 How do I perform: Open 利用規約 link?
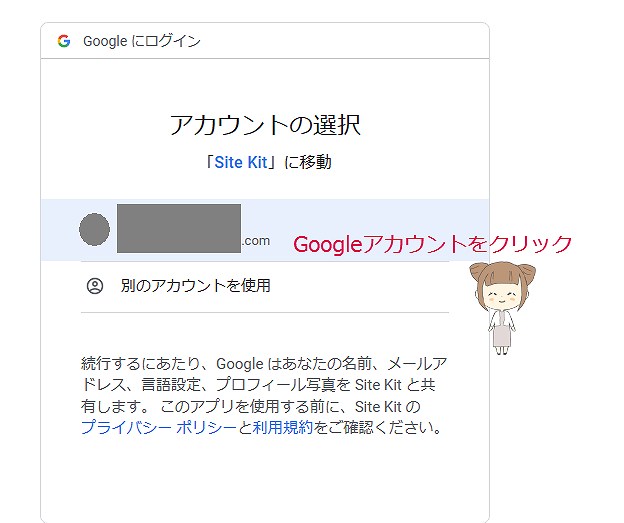tap(283, 427)
